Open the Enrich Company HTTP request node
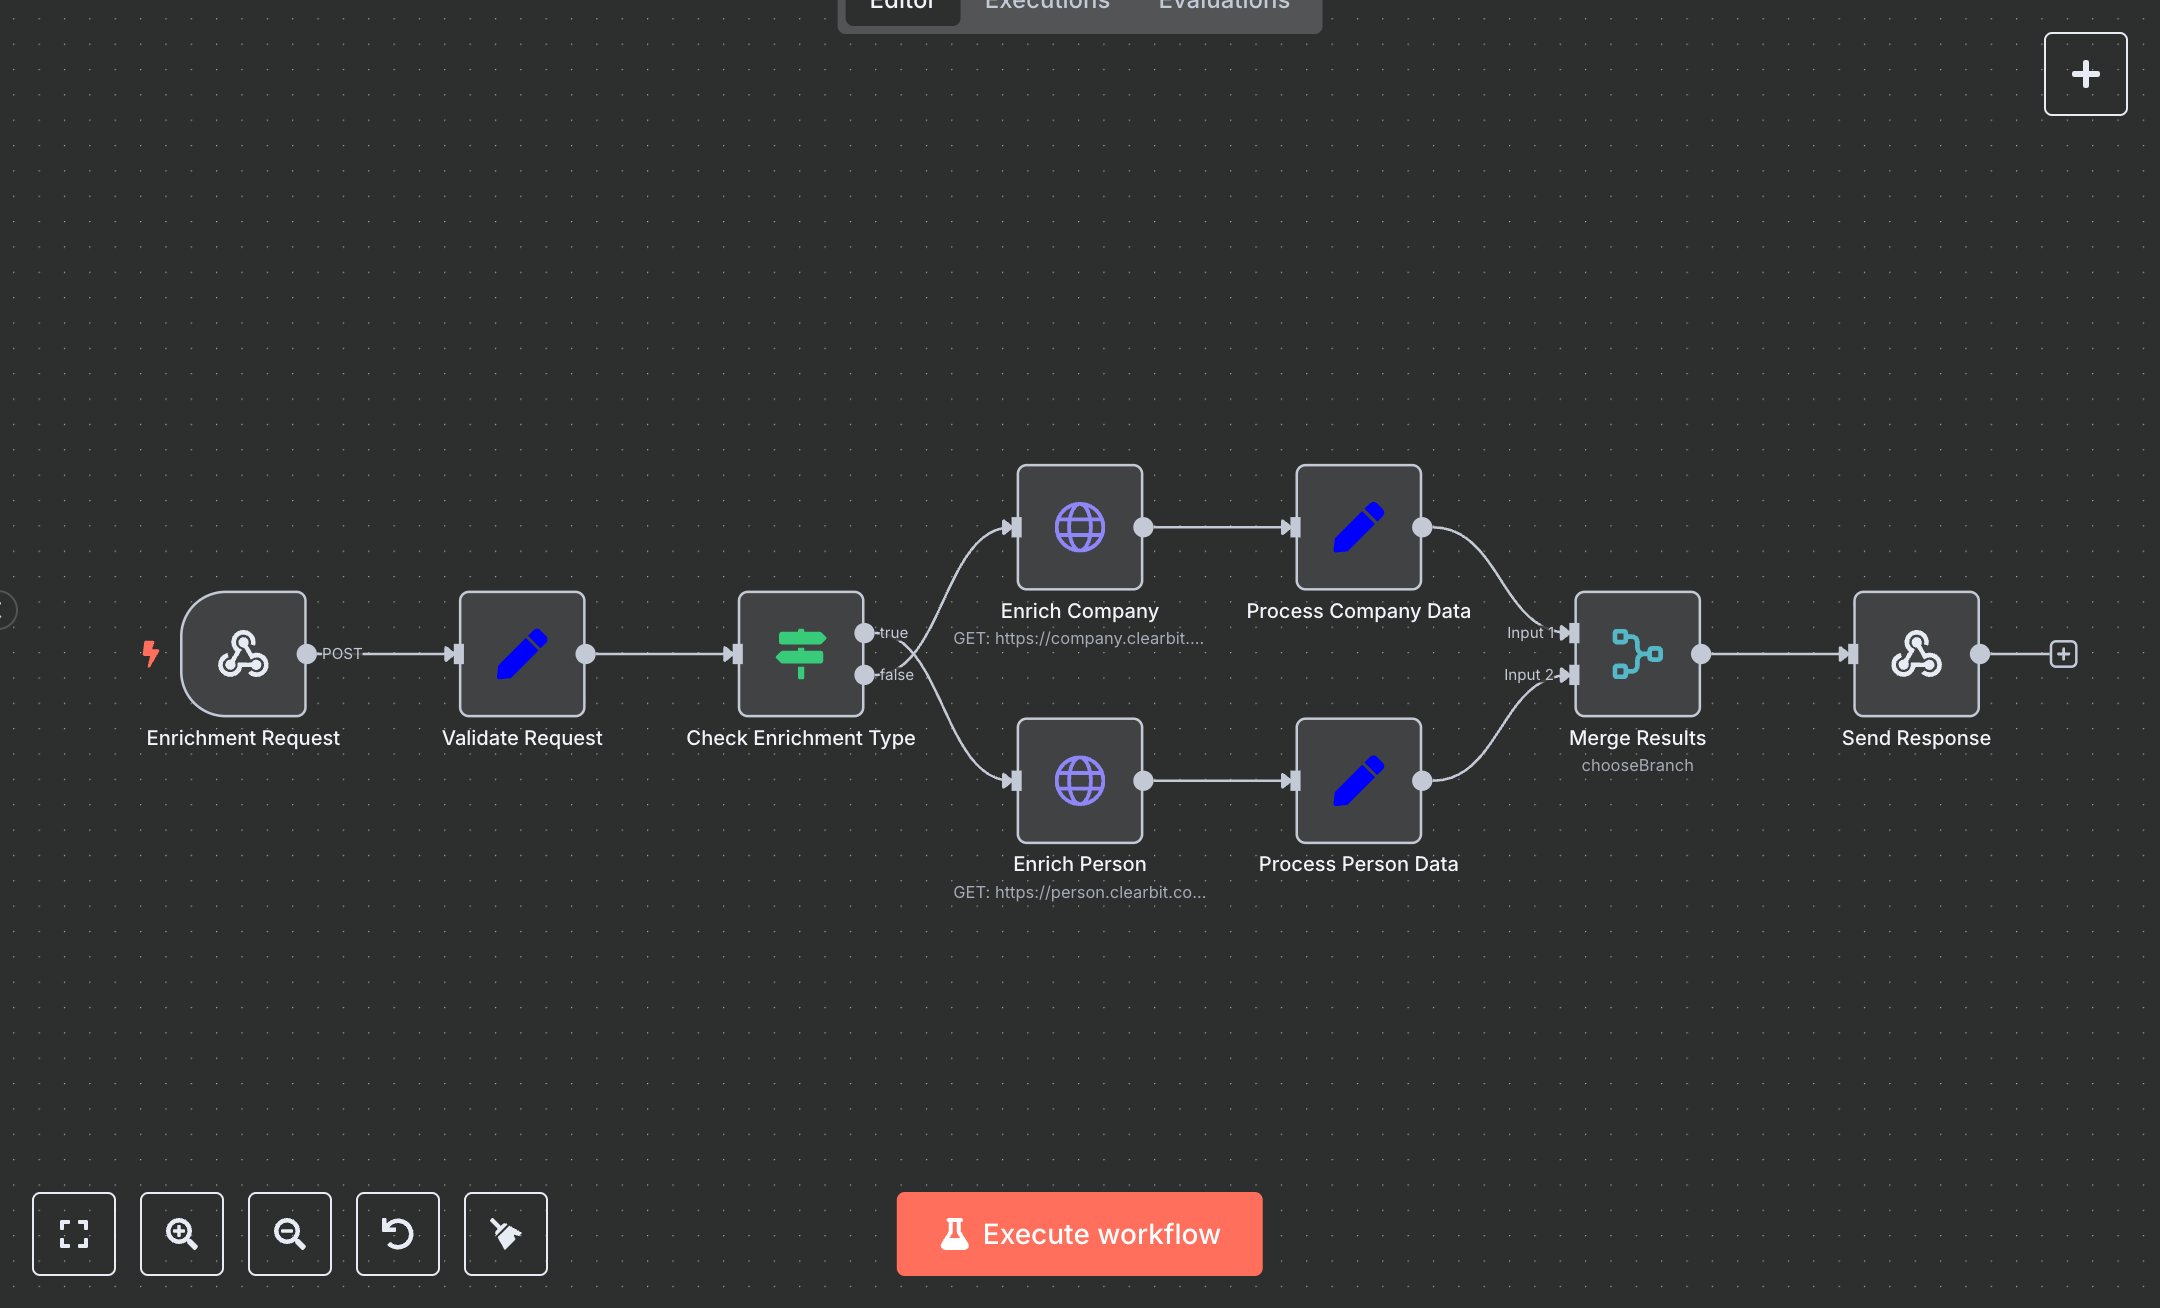 [1079, 528]
